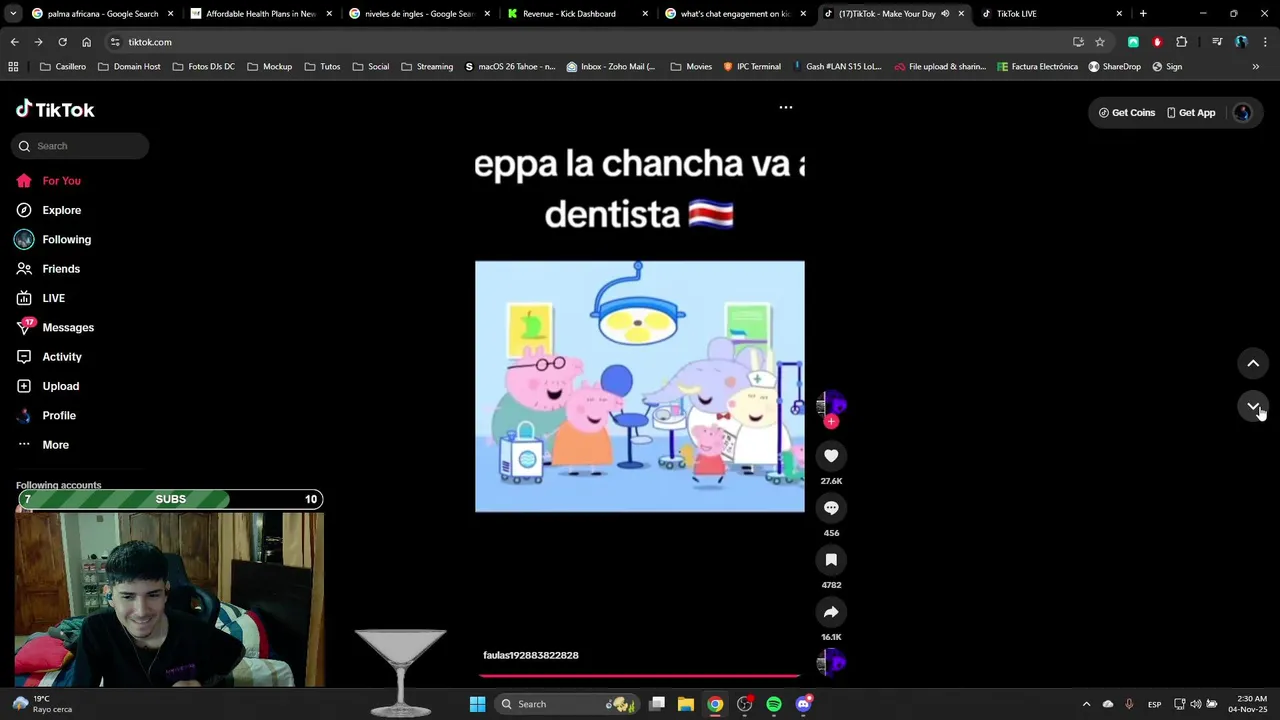Open the three-dot video options menu
1280x720 pixels.
tap(786, 107)
